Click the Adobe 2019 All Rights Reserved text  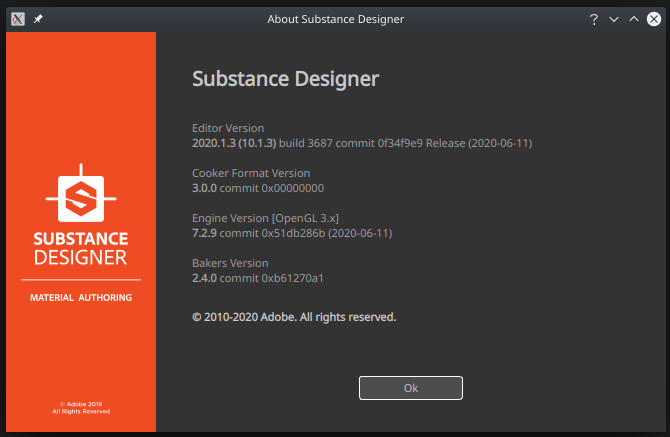pyautogui.click(x=81, y=408)
